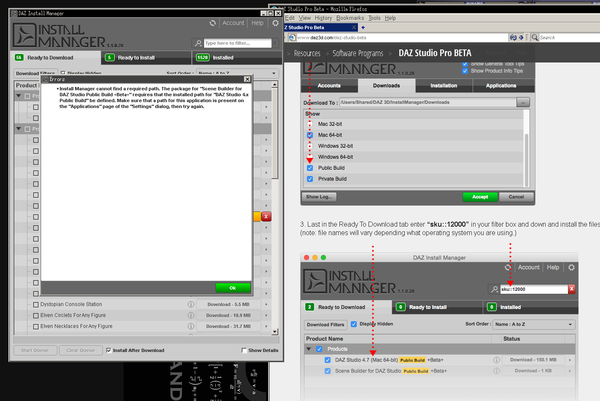Collapse the second product group triangle
The width and height of the screenshot is (600, 401).
[x=19, y=129]
